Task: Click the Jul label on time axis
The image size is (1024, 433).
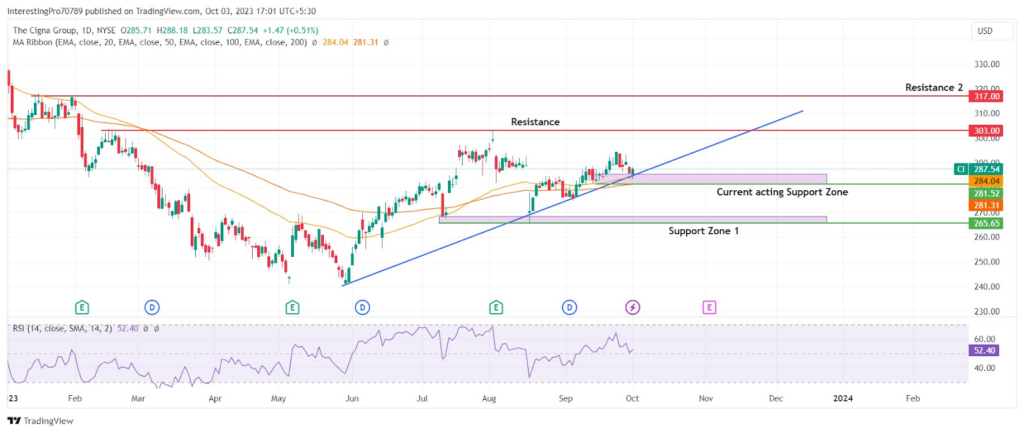Action: (422, 397)
